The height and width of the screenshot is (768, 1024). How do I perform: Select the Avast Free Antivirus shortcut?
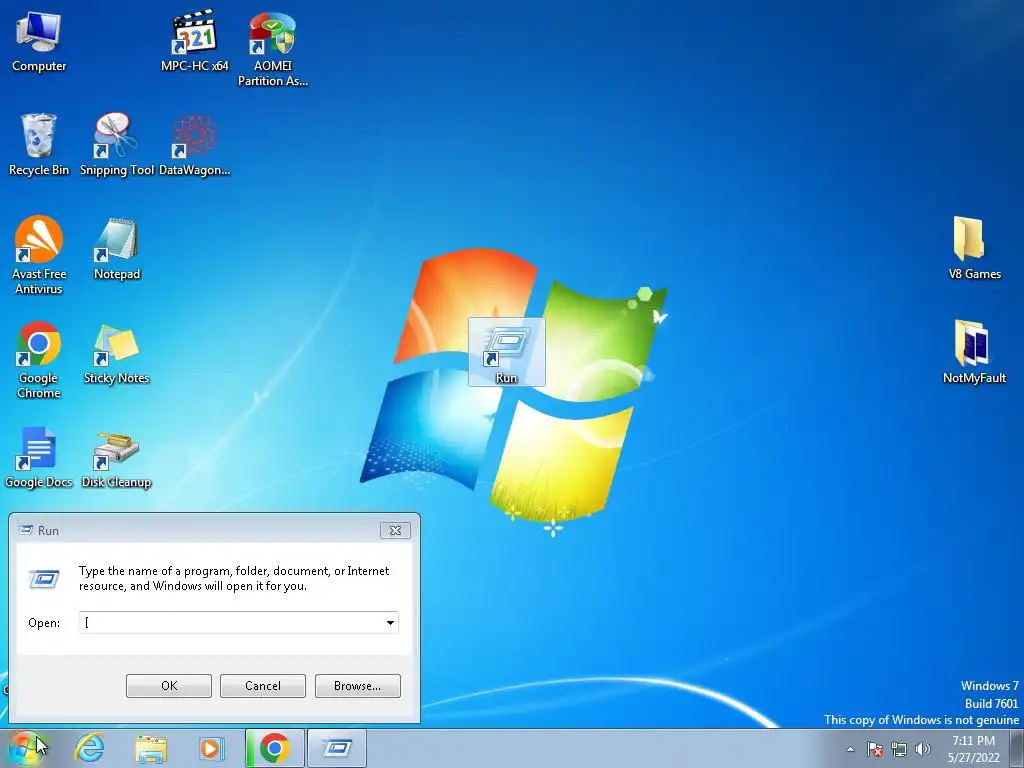39,255
